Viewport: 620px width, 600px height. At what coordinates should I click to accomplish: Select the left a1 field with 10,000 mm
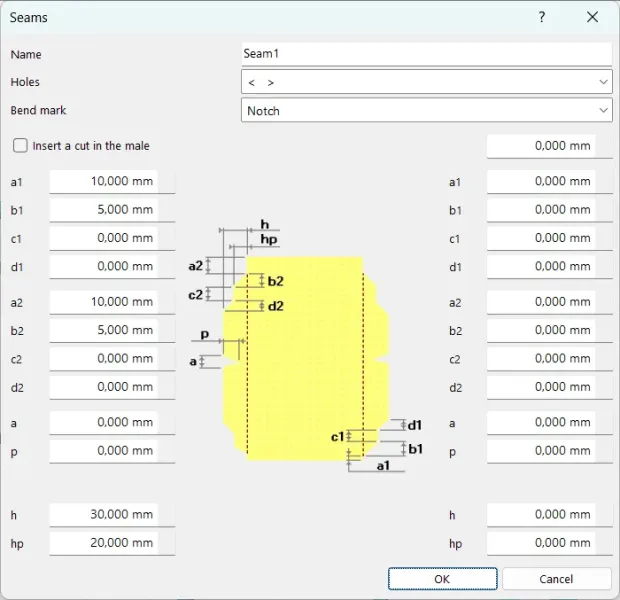112,182
